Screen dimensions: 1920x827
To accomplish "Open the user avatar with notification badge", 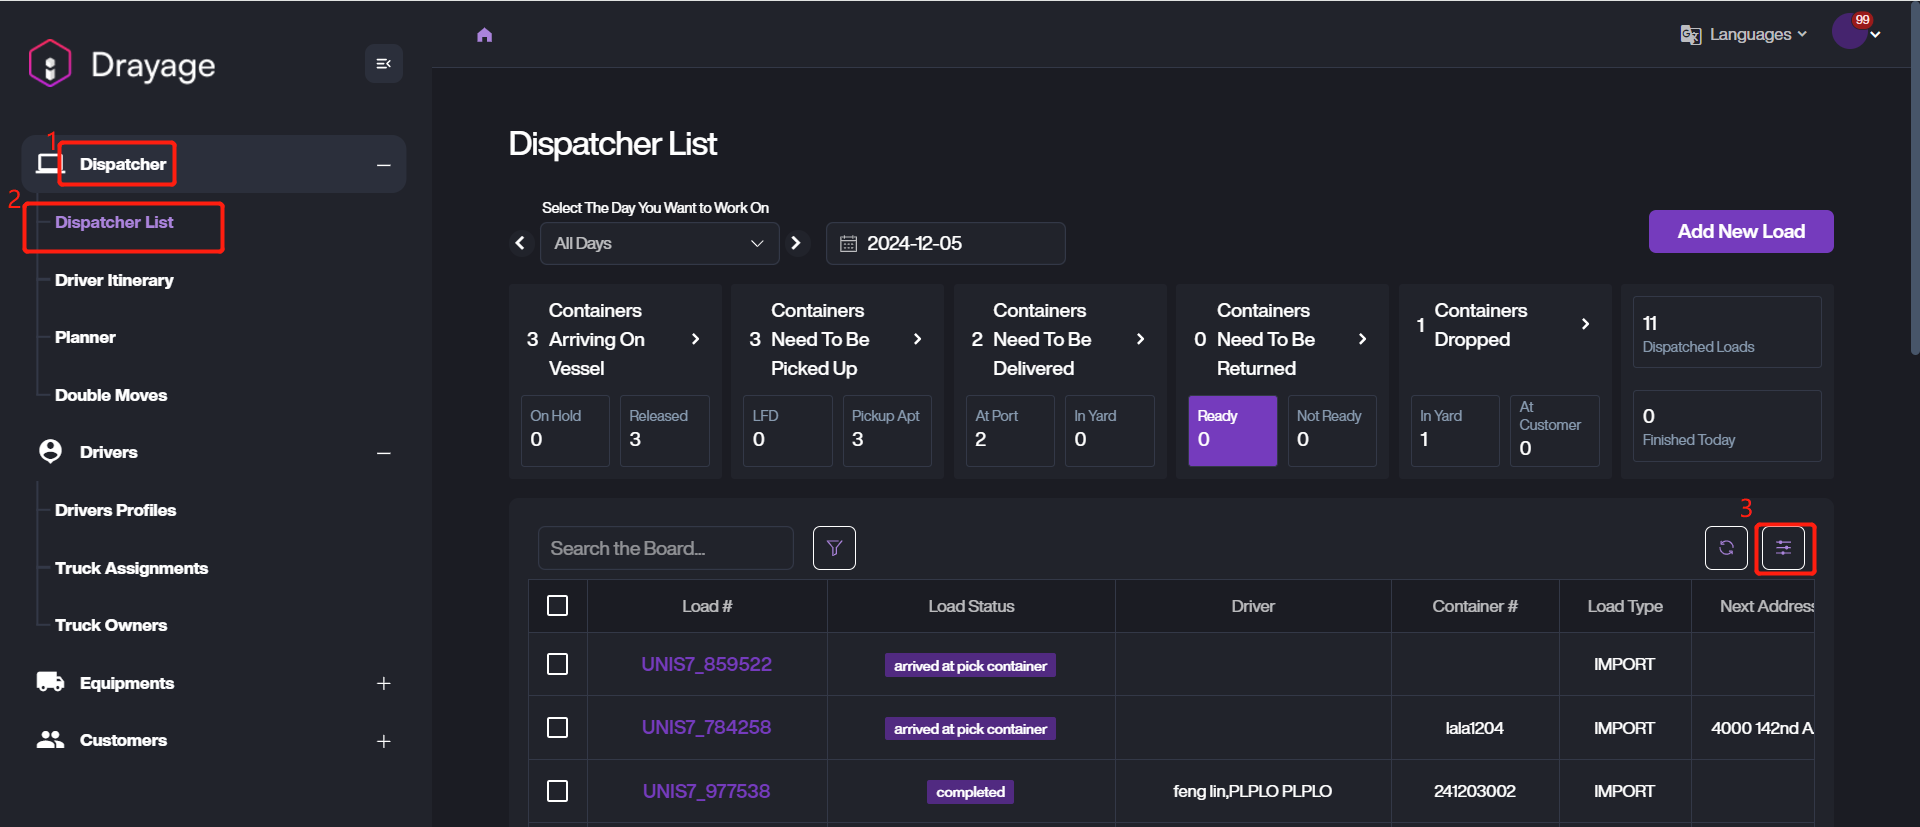I will coord(1850,32).
